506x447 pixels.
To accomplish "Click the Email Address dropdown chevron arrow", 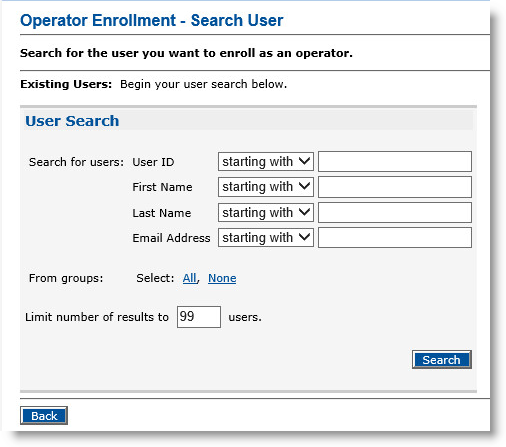I will click(304, 237).
